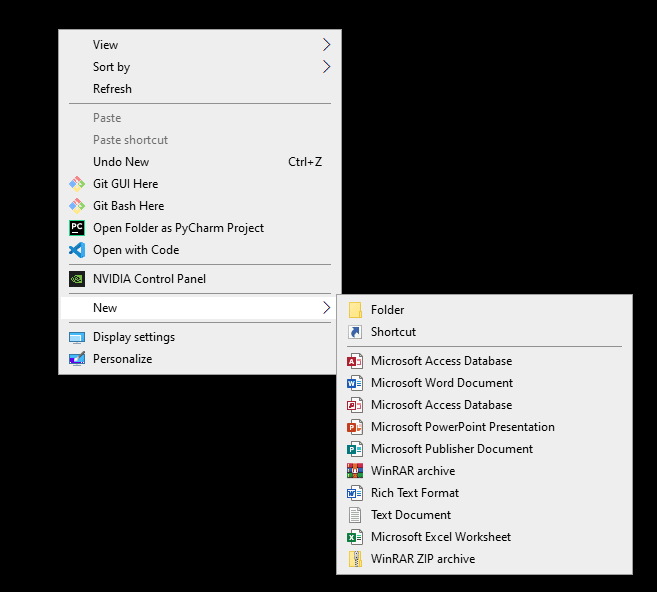Viewport: 657px width, 592px height.
Task: Click the Git GUI Here icon
Action: pyautogui.click(x=77, y=184)
